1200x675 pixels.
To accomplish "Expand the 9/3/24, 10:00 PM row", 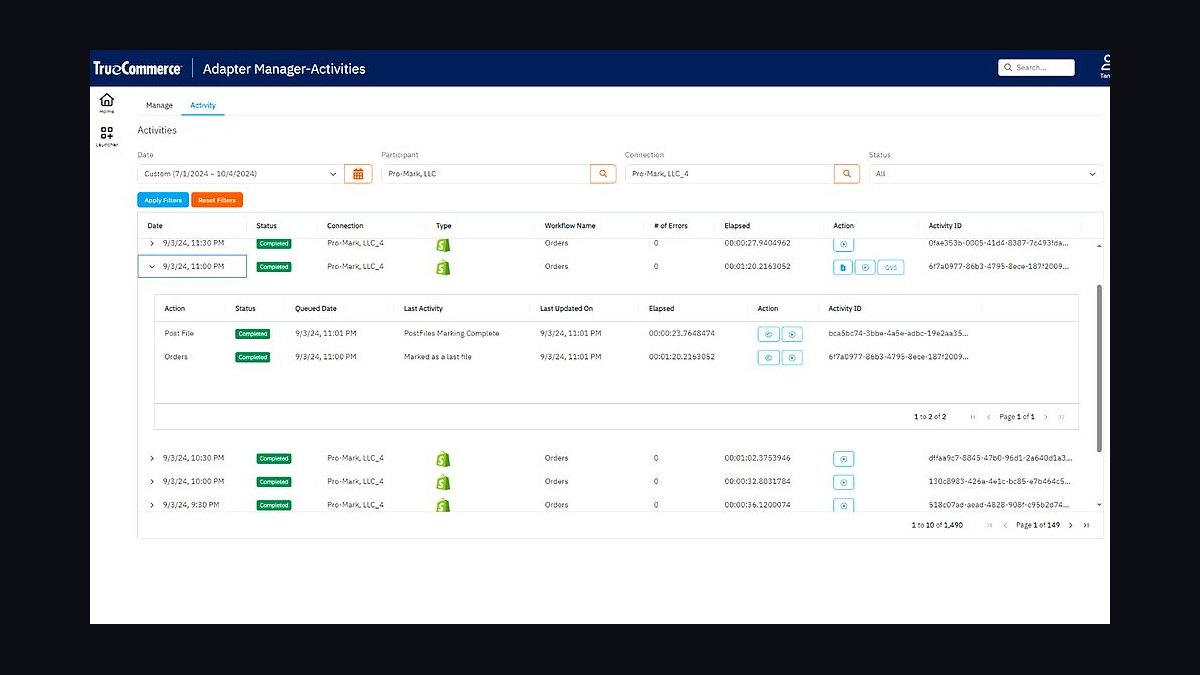I will click(152, 481).
